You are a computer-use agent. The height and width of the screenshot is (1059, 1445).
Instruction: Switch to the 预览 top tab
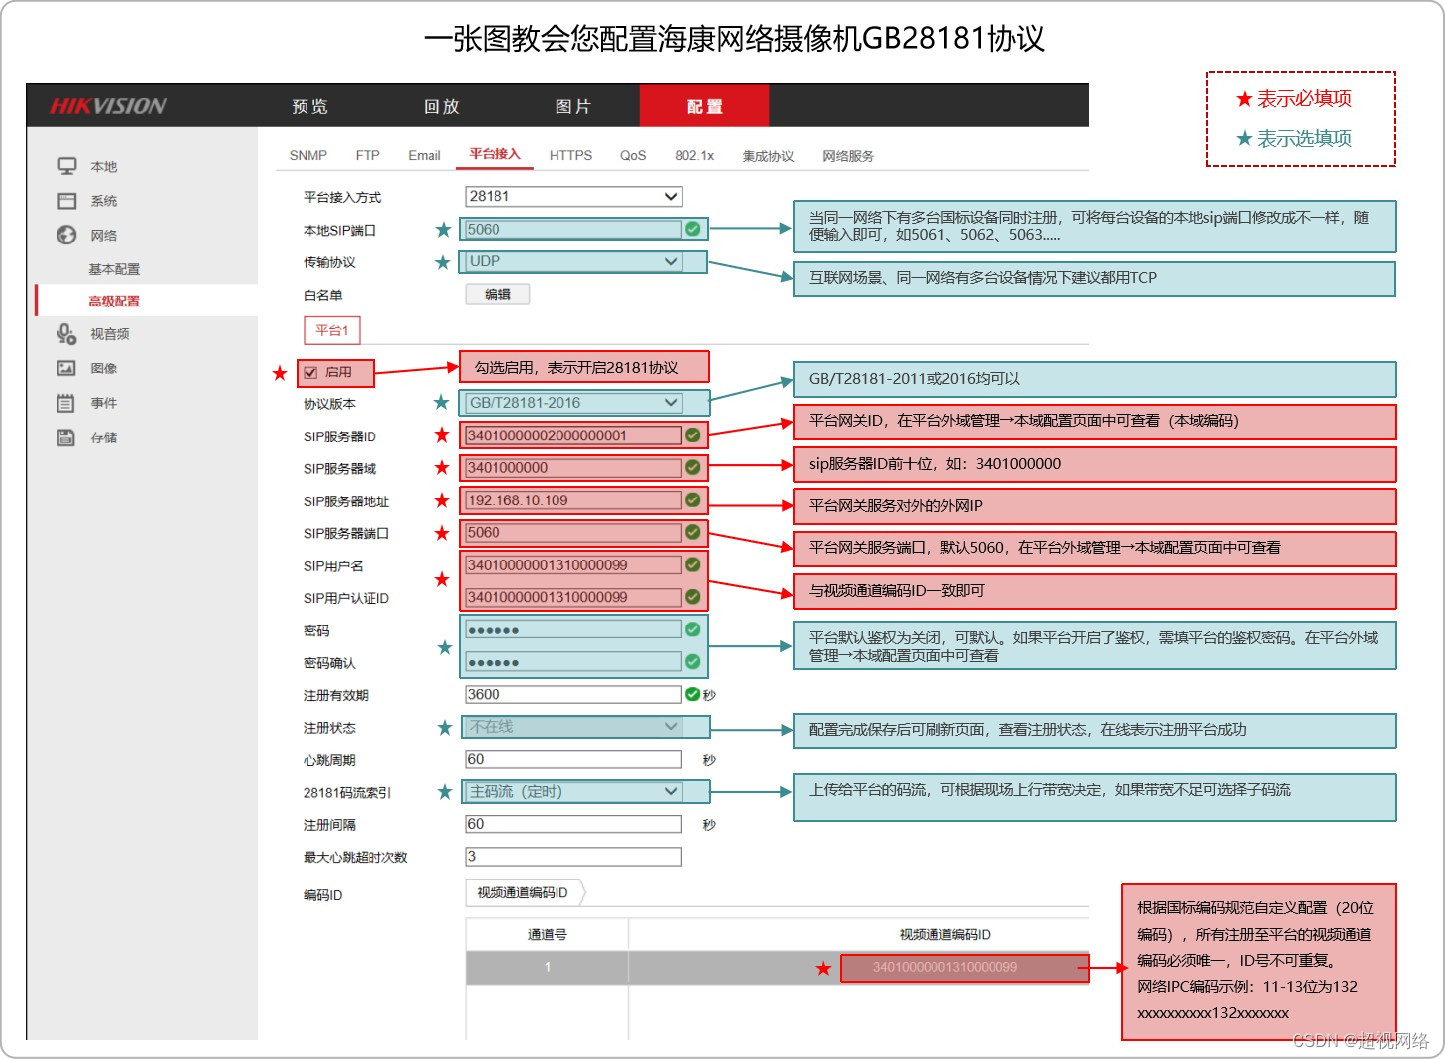click(x=310, y=106)
